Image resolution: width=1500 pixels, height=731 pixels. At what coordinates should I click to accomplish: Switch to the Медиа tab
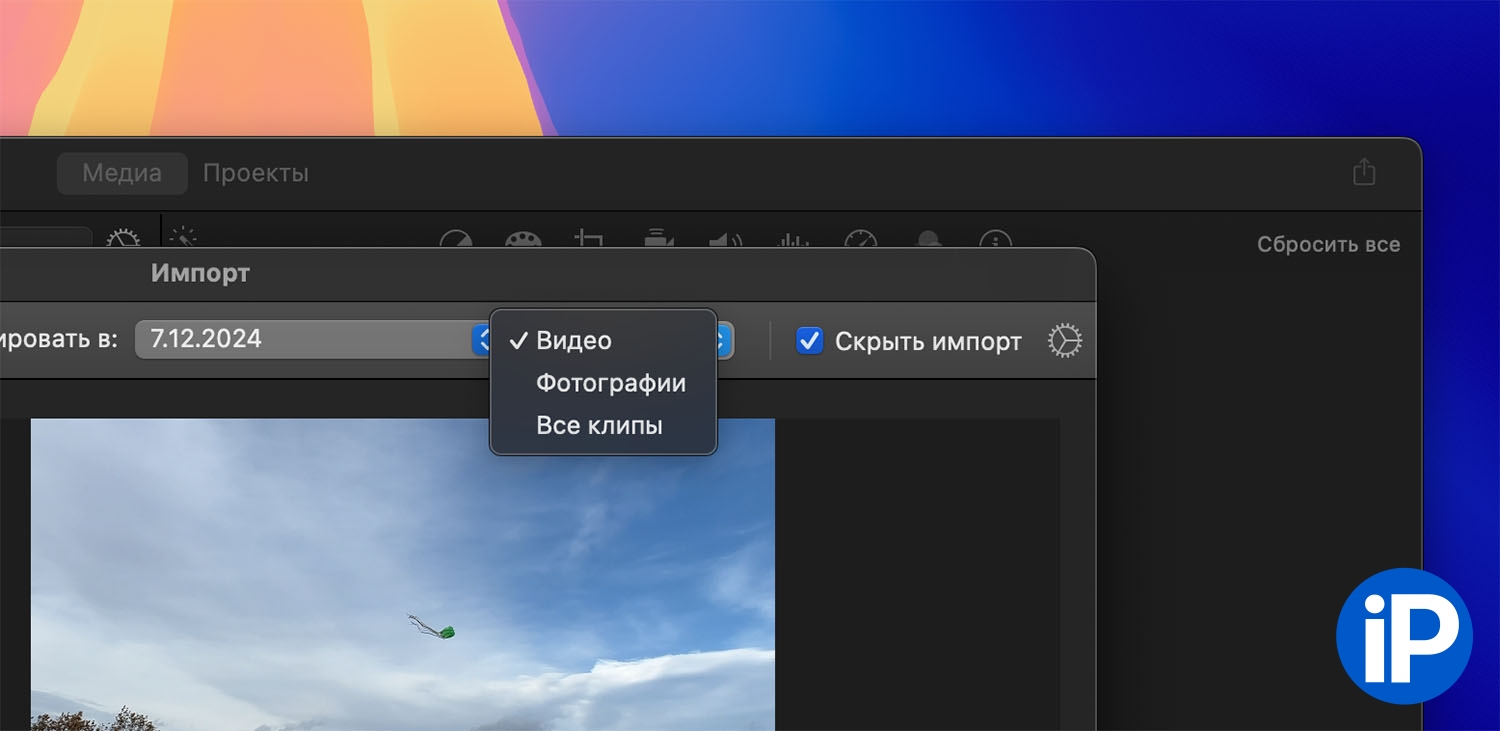pyautogui.click(x=122, y=173)
